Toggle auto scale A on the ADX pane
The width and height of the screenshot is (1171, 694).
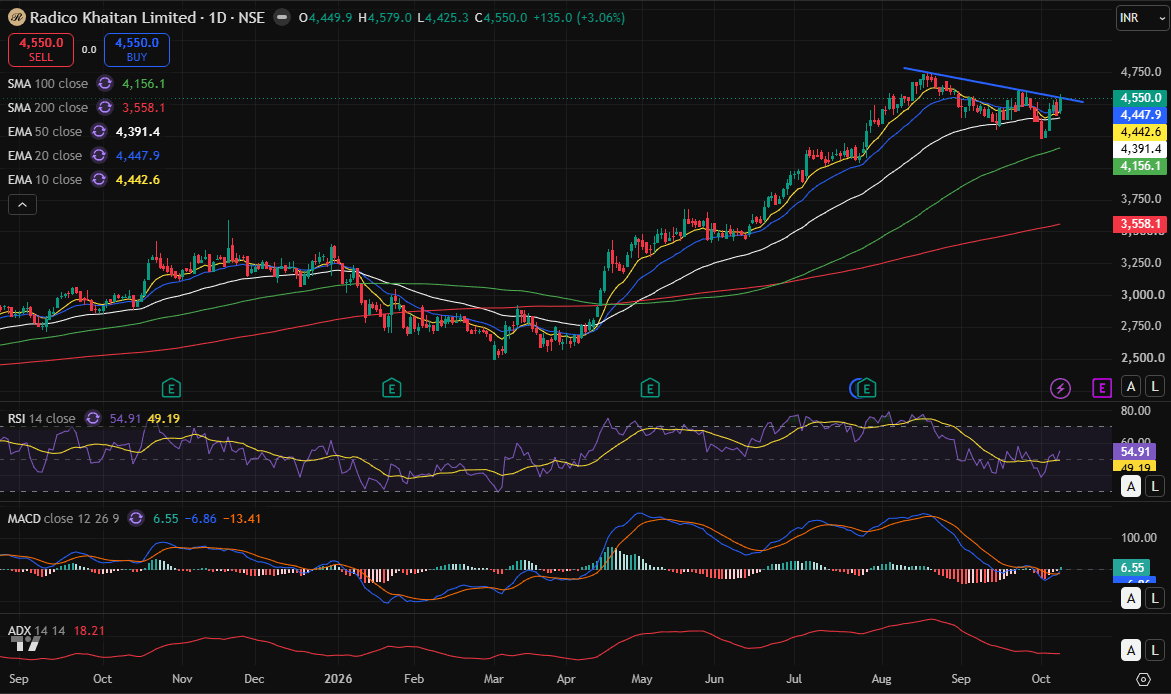(1131, 650)
